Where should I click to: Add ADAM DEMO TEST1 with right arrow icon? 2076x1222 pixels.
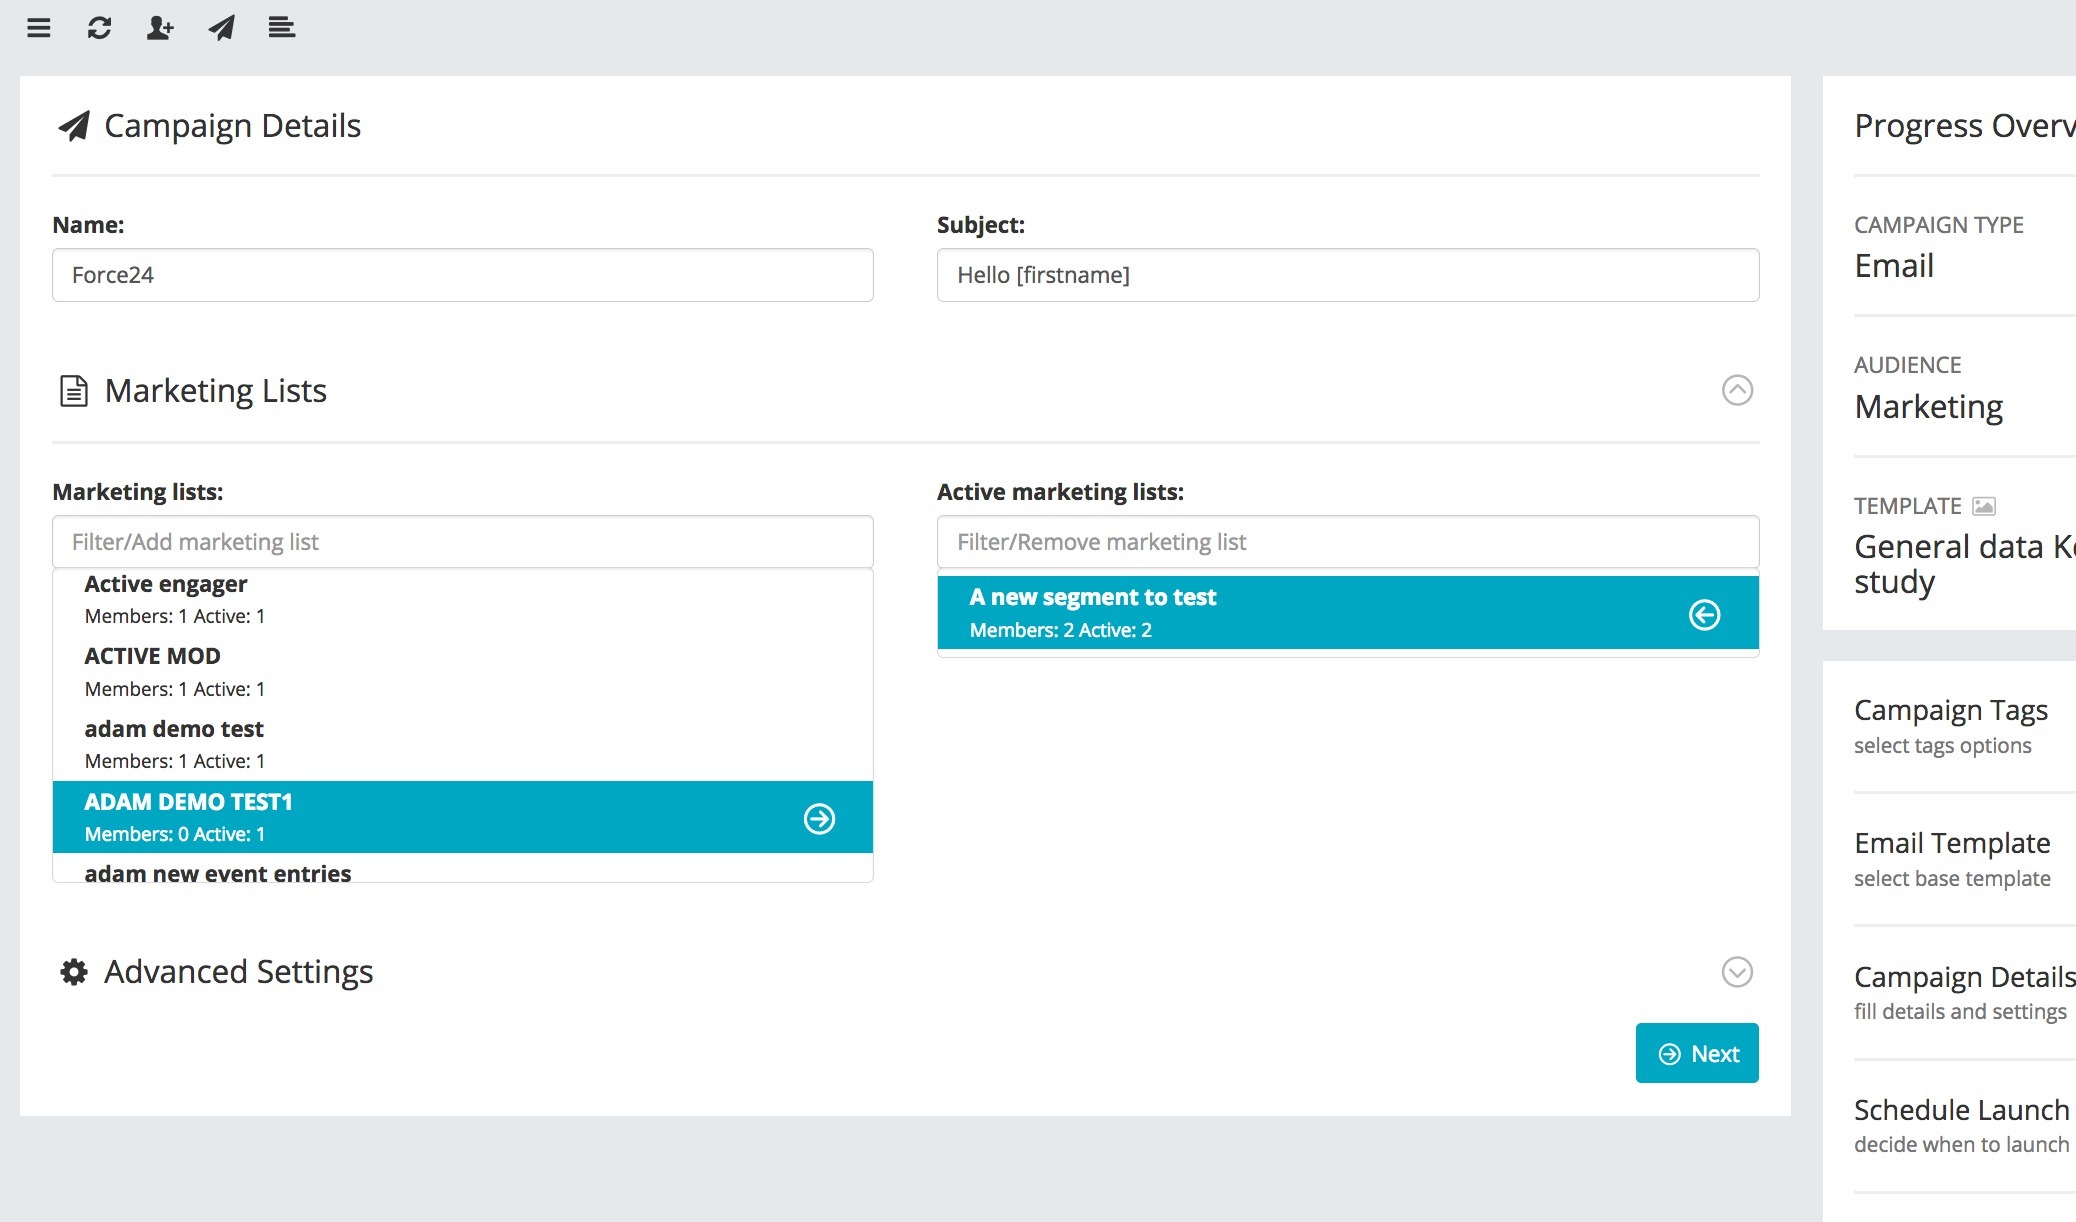point(819,819)
